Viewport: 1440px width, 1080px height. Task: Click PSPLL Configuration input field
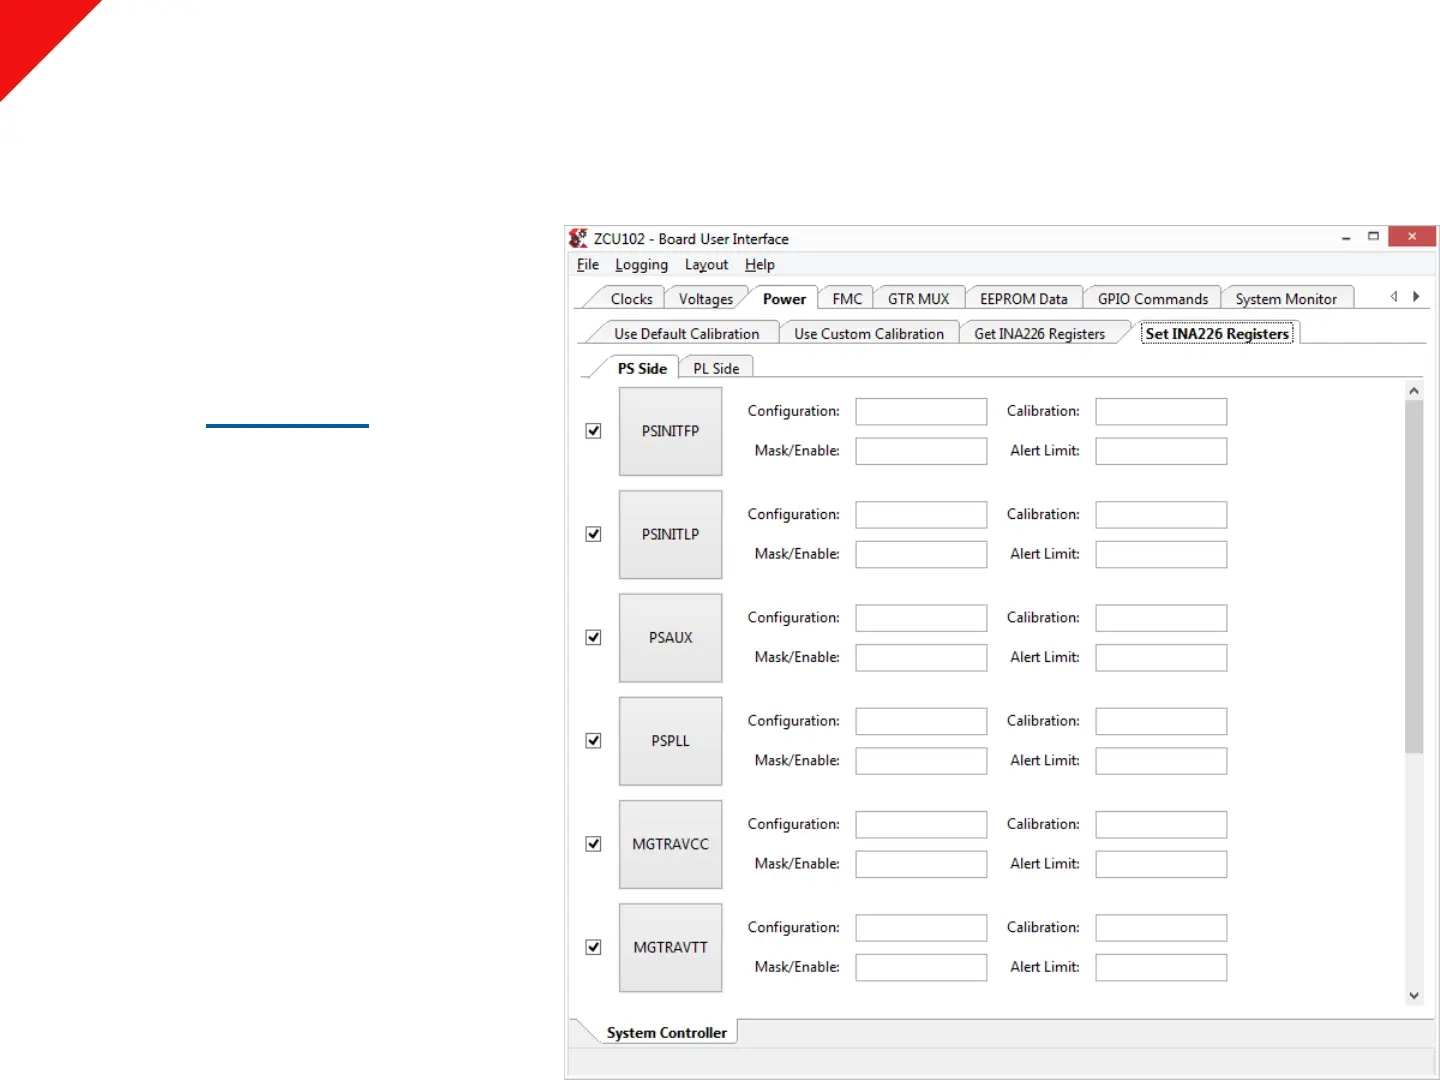click(x=921, y=721)
